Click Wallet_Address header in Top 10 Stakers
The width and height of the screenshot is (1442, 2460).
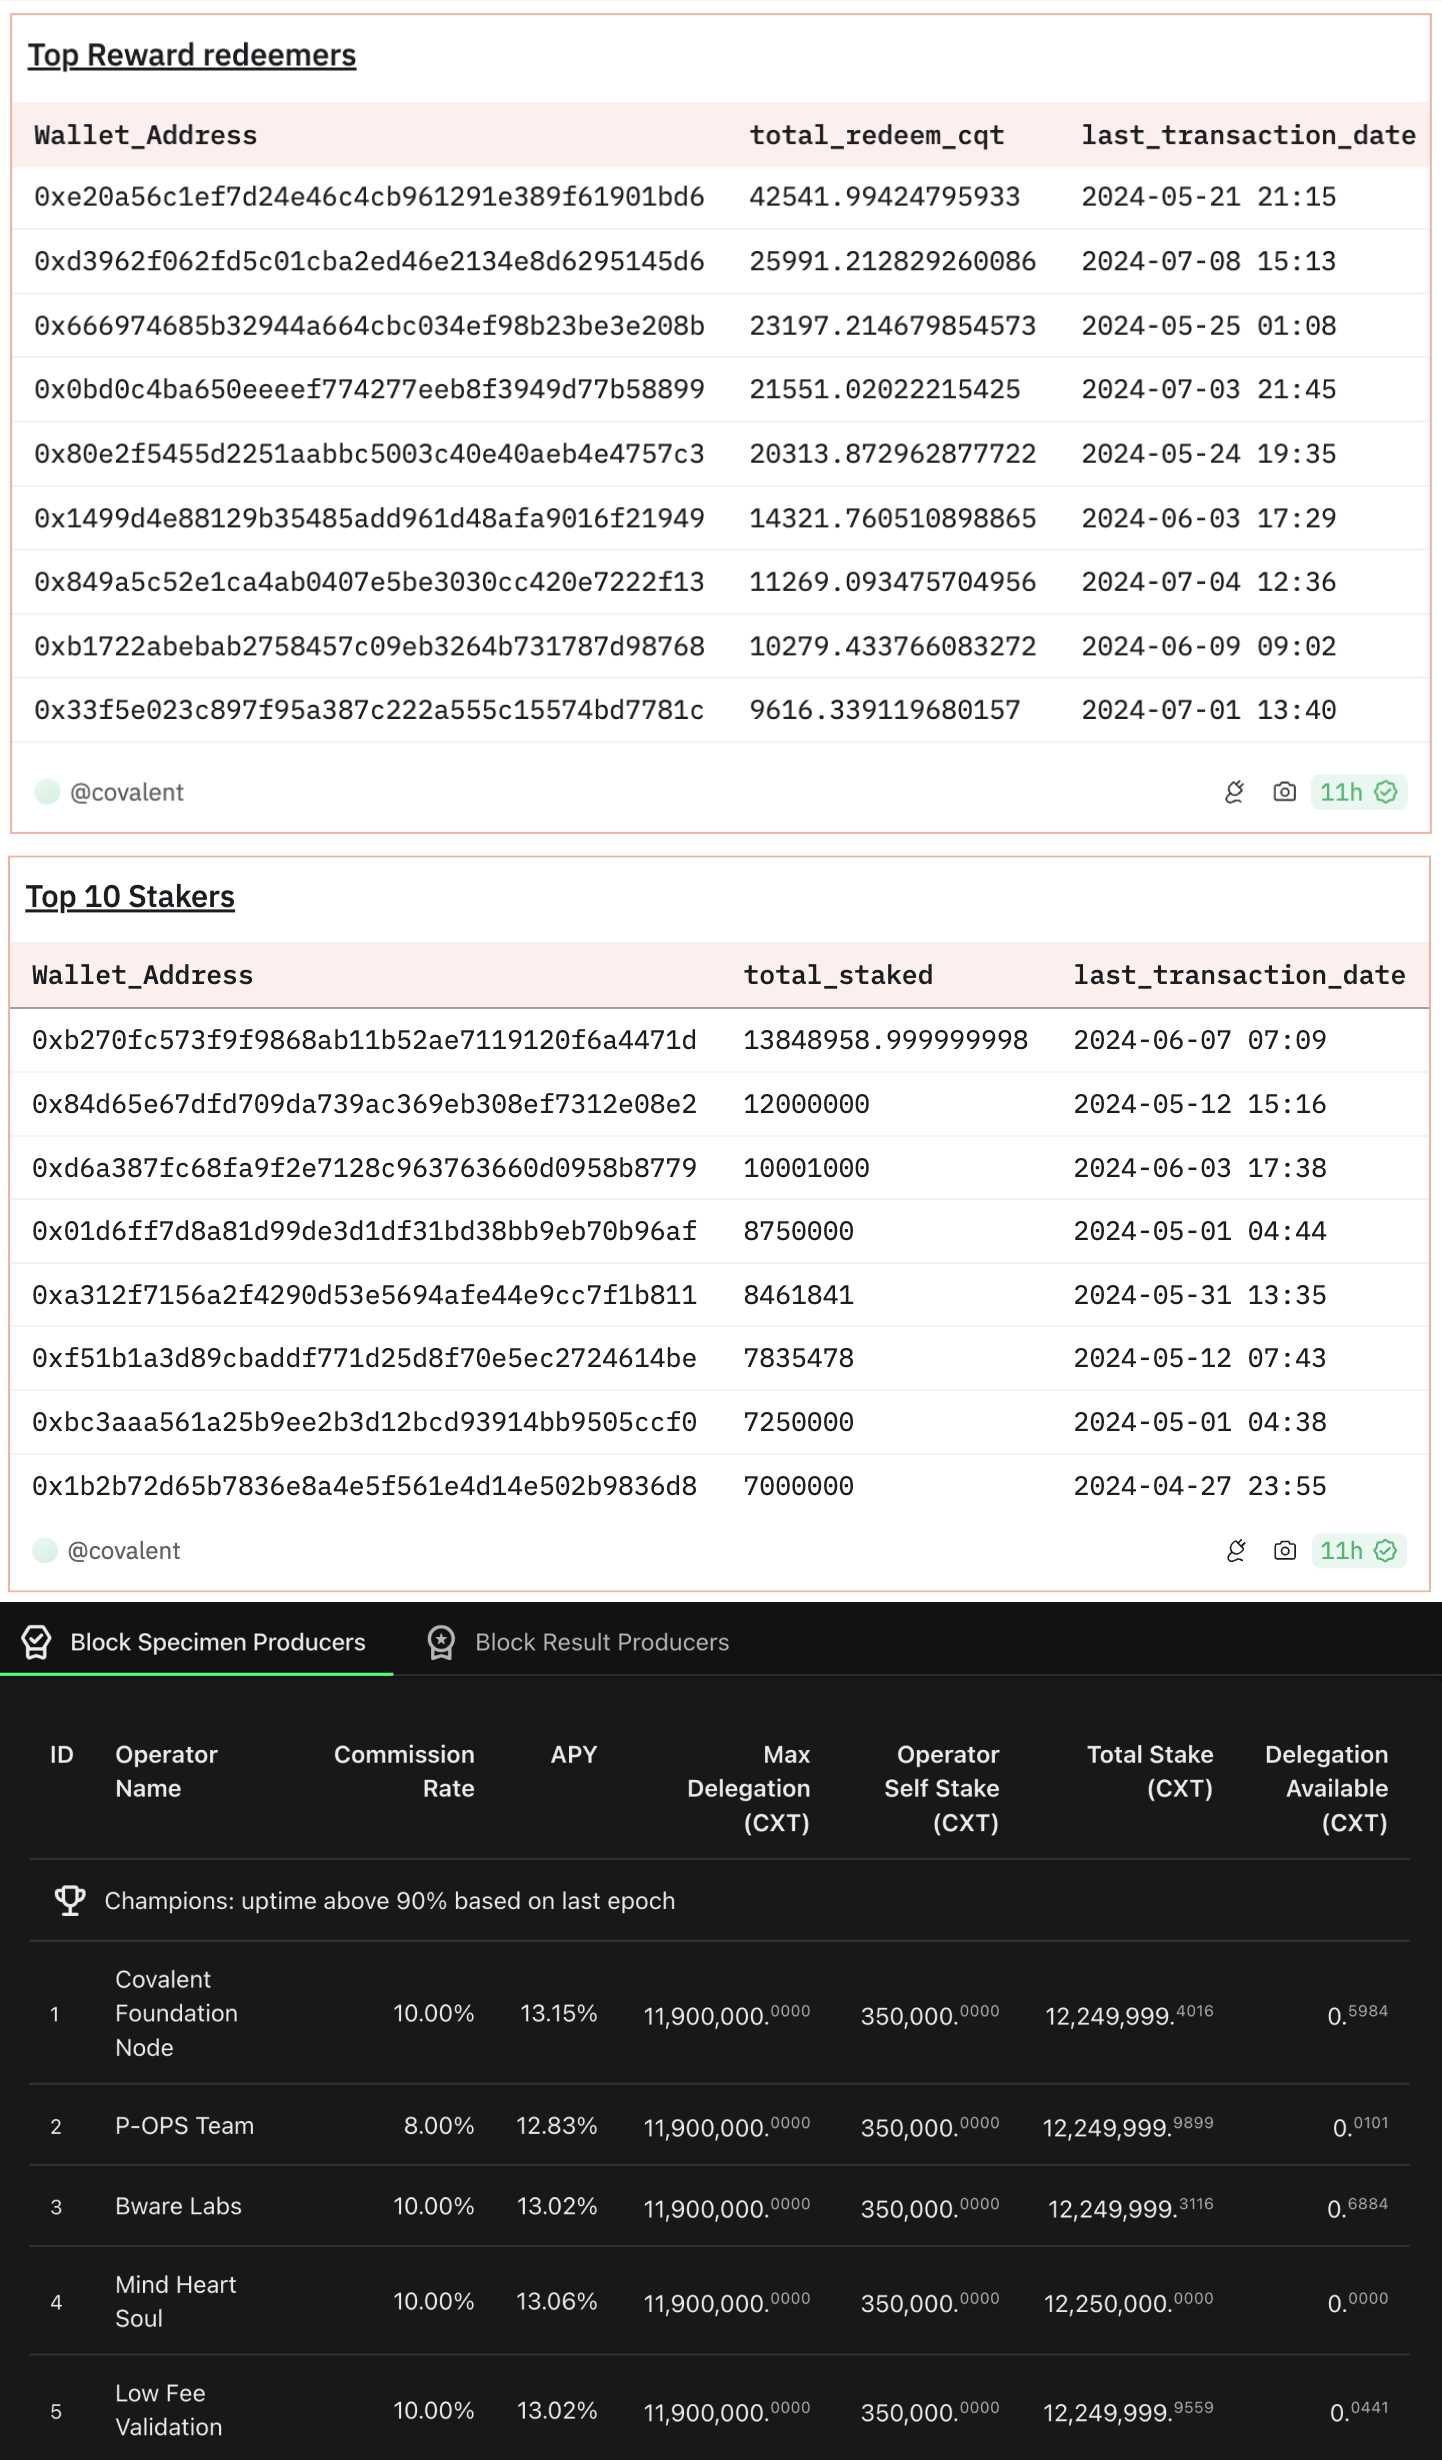pyautogui.click(x=143, y=975)
